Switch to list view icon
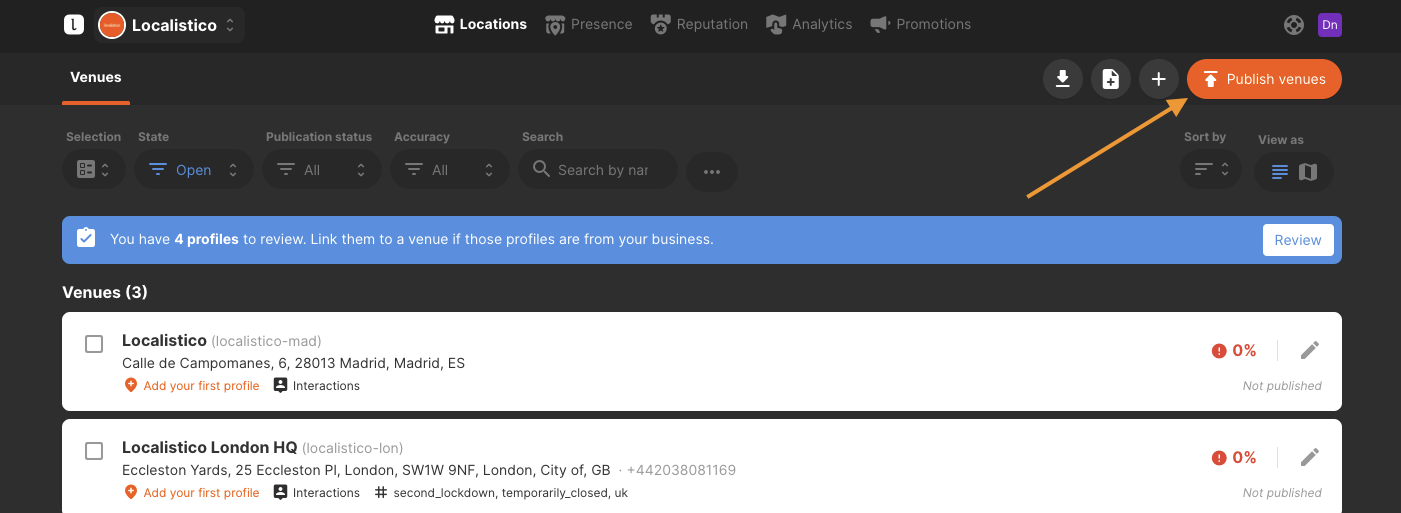The image size is (1401, 513). click(1280, 172)
